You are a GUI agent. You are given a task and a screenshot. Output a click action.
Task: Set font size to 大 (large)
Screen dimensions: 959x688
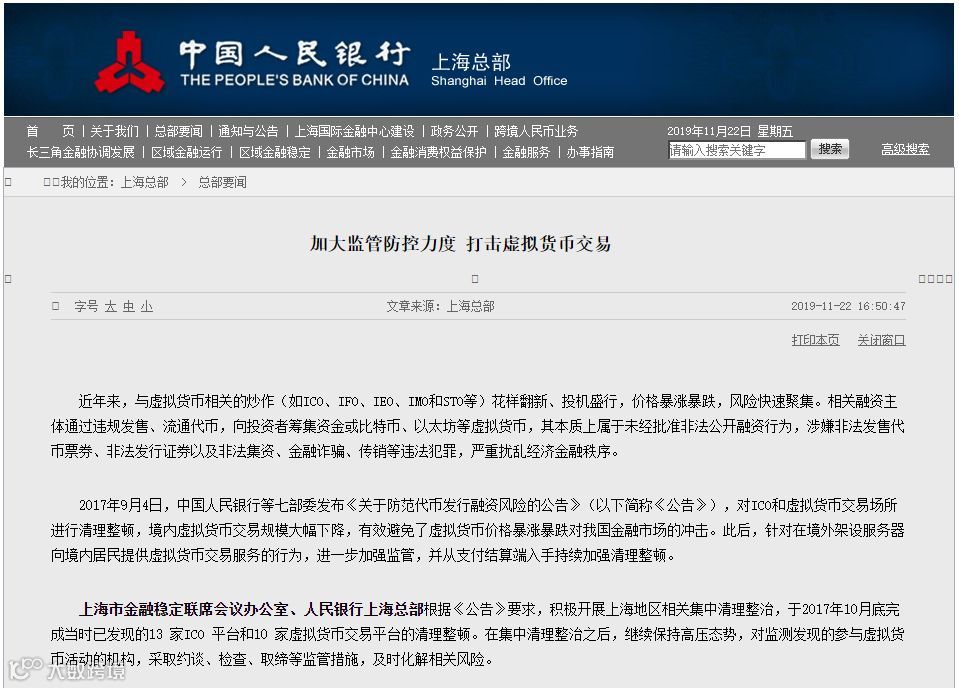point(111,306)
